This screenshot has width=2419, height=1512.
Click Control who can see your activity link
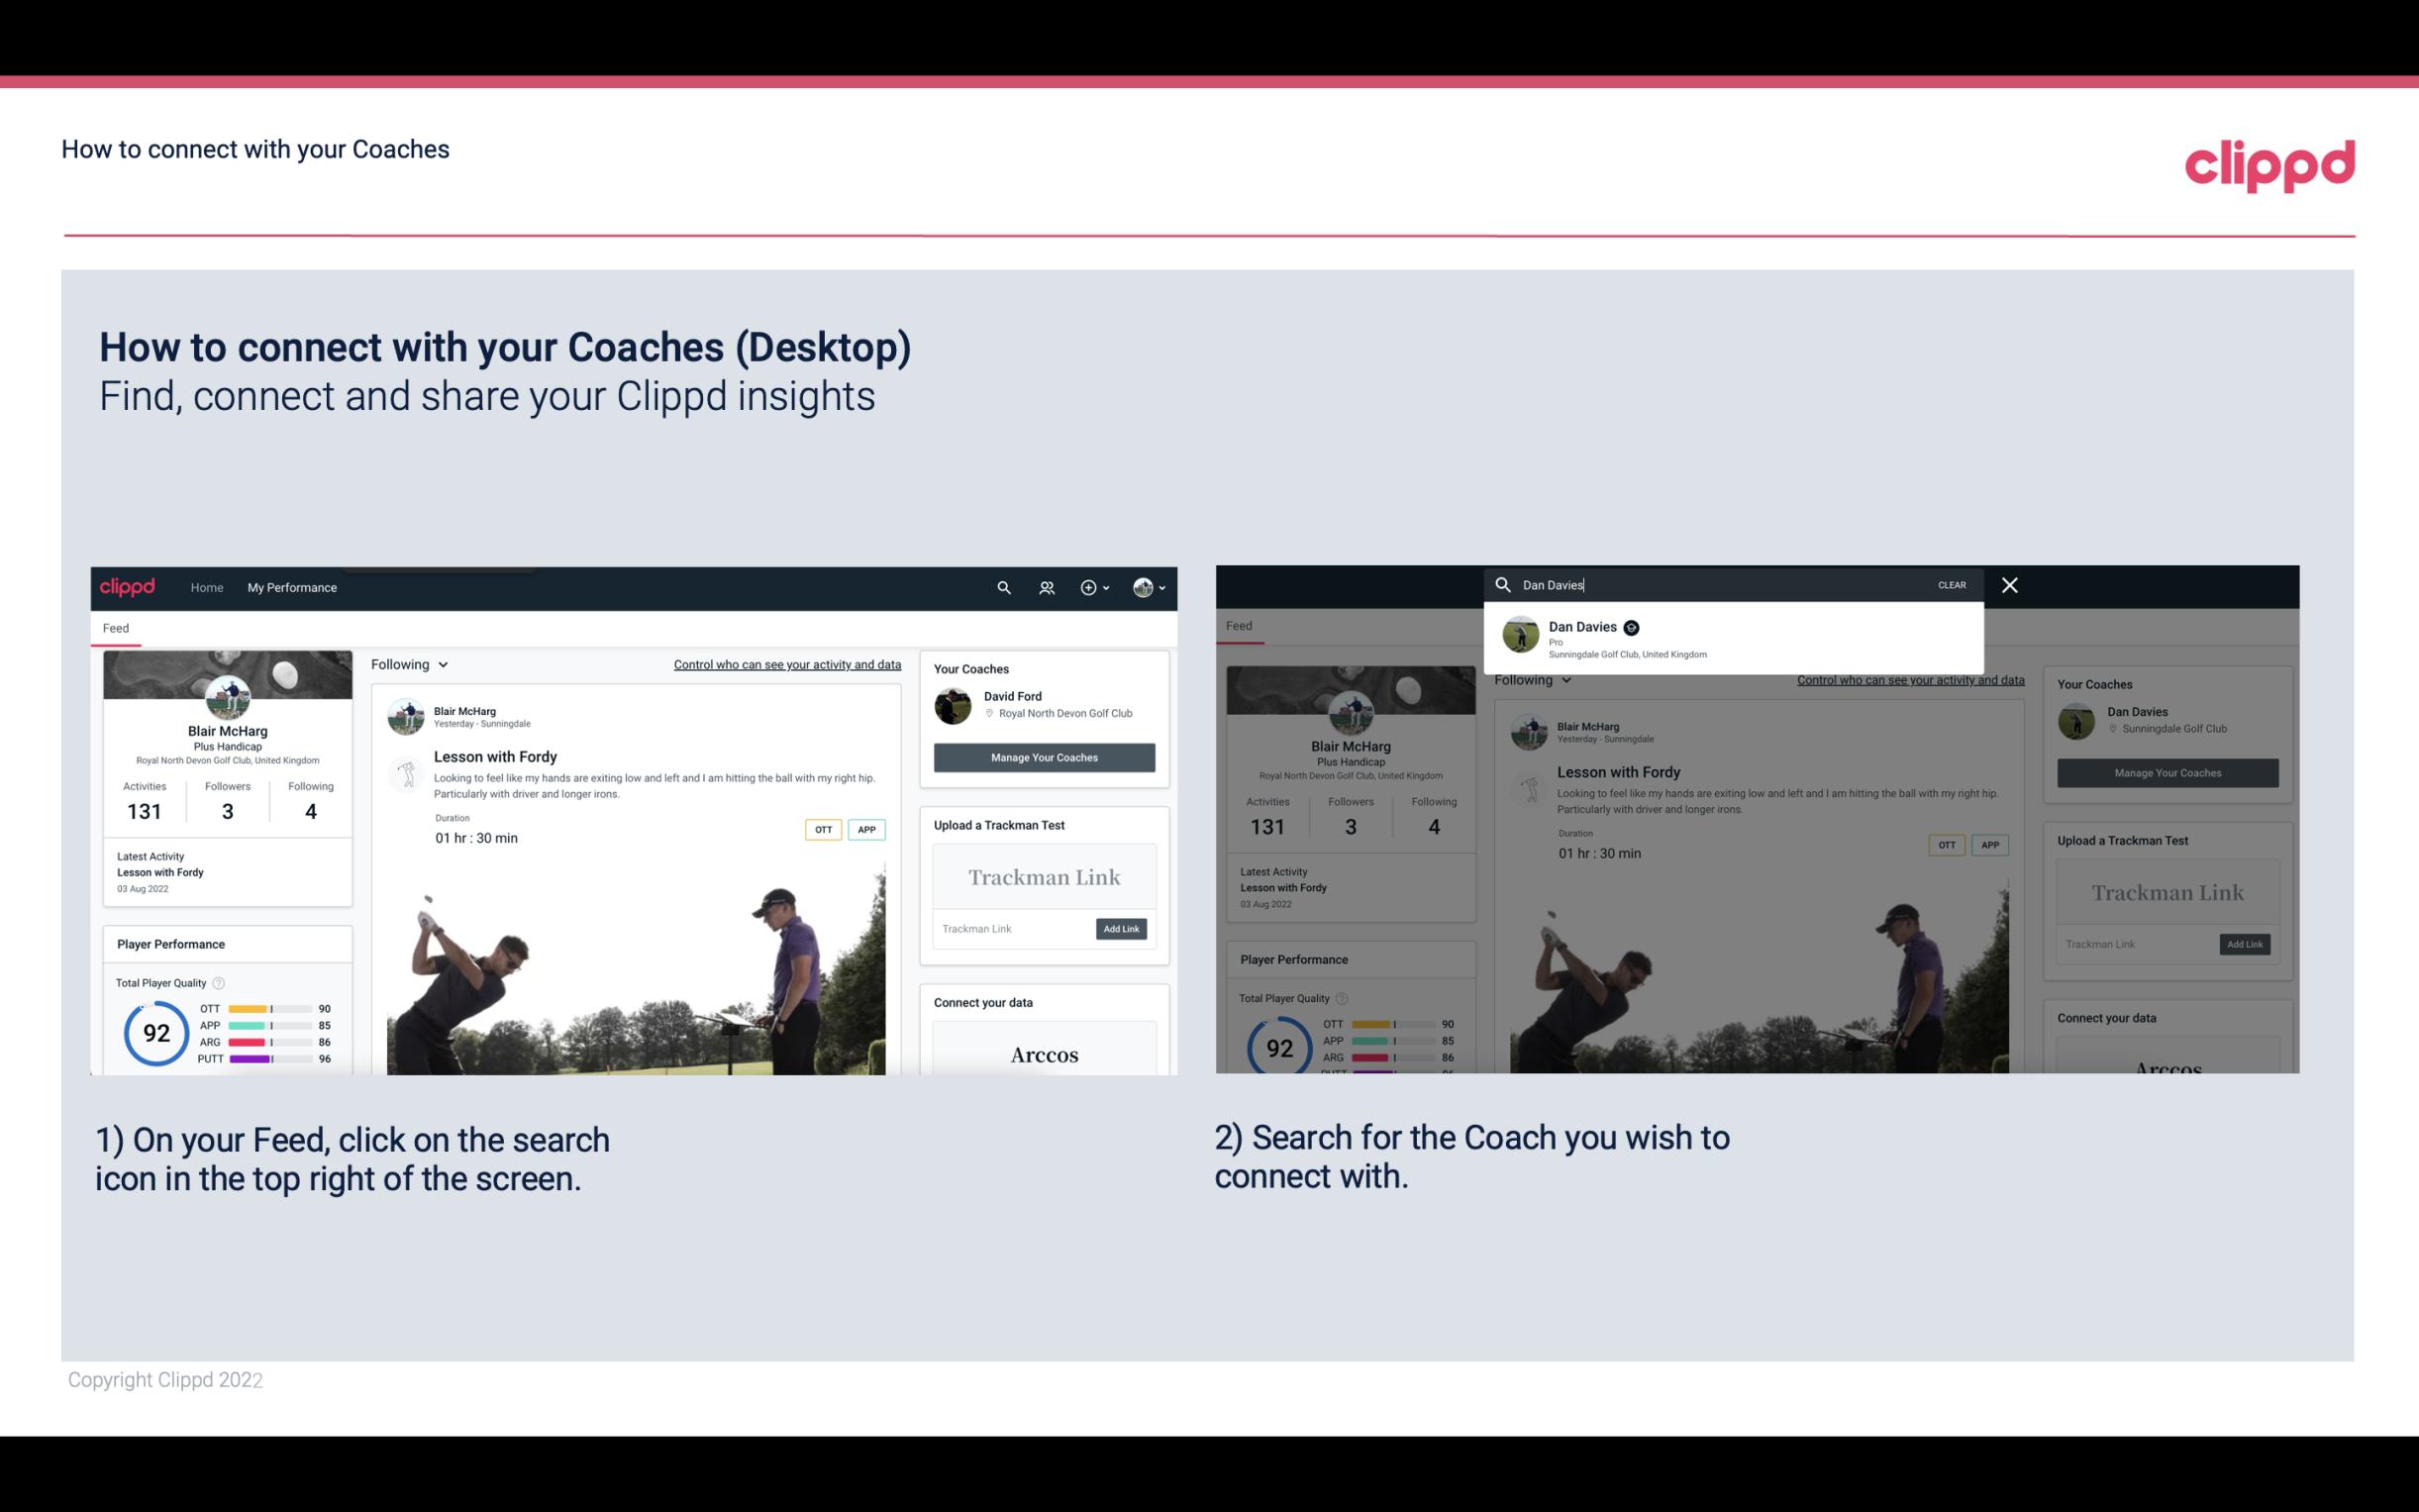789,663
